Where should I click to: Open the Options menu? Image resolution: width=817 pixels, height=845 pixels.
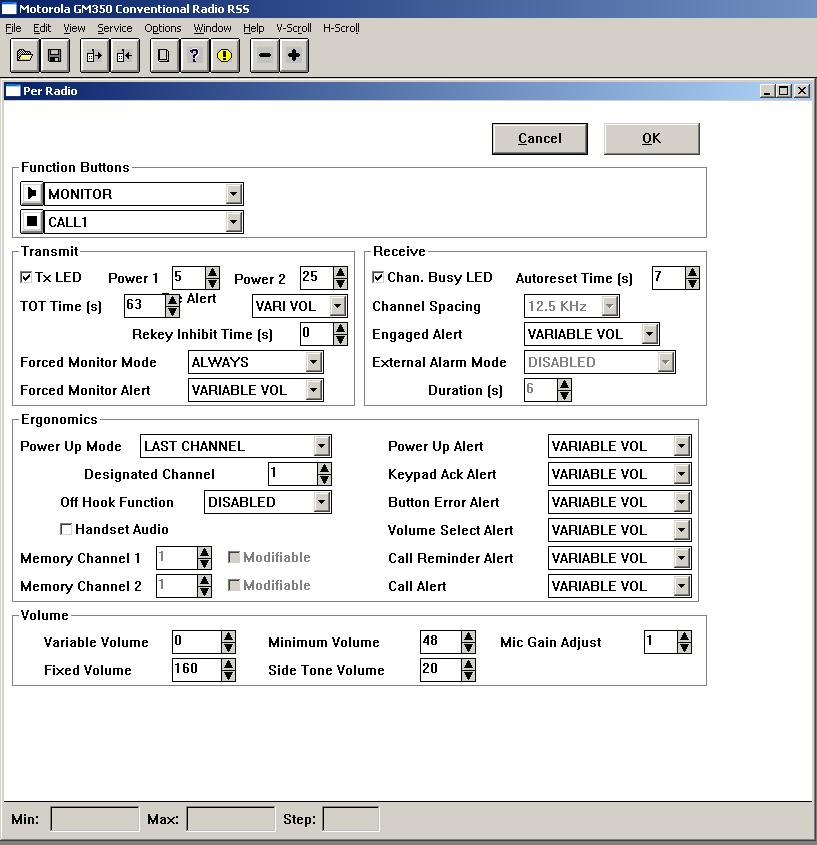(162, 28)
